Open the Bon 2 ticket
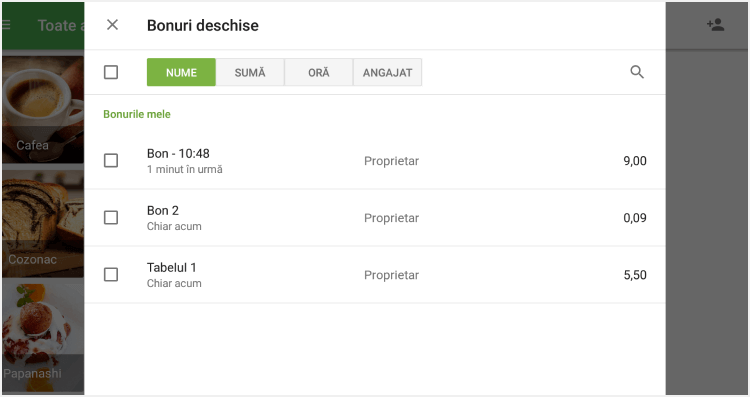Image resolution: width=750 pixels, height=397 pixels. (375, 218)
